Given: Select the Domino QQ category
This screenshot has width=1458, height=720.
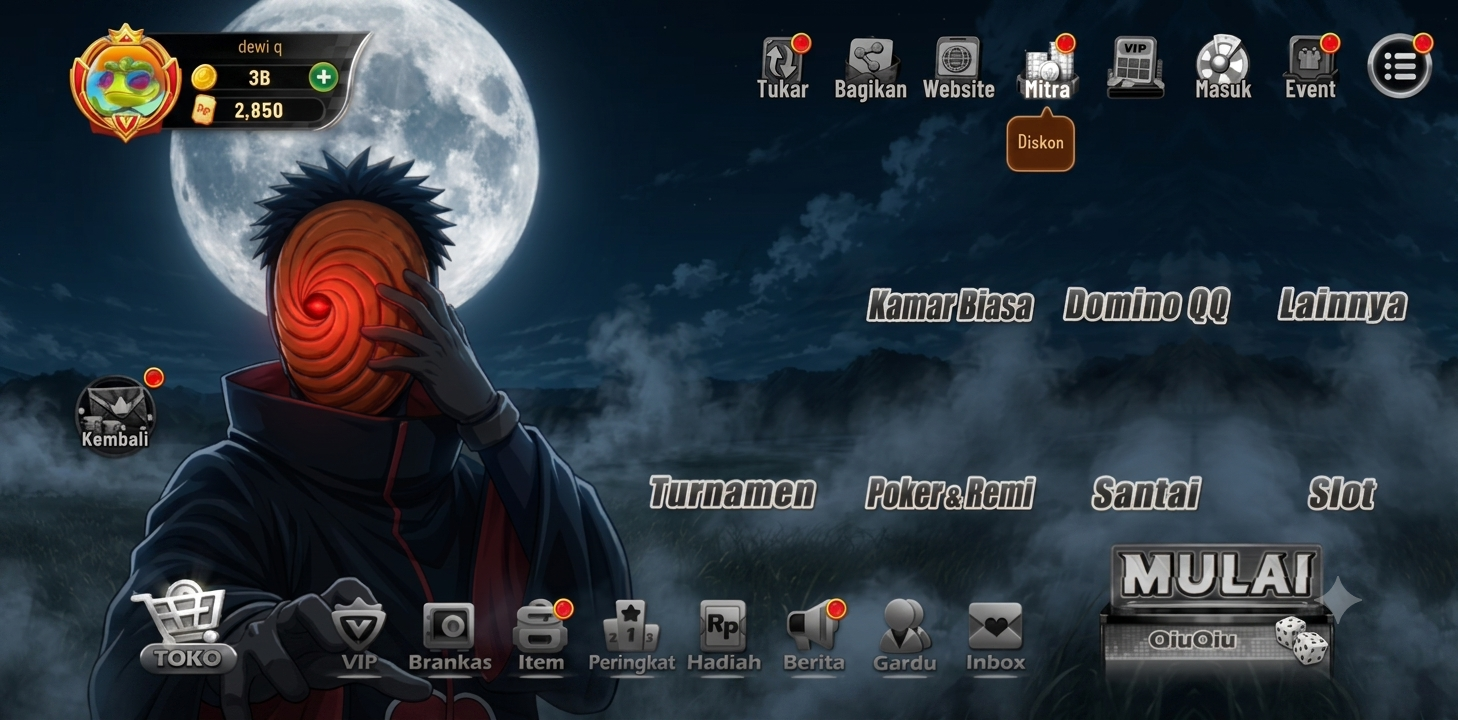Looking at the screenshot, I should (1146, 305).
